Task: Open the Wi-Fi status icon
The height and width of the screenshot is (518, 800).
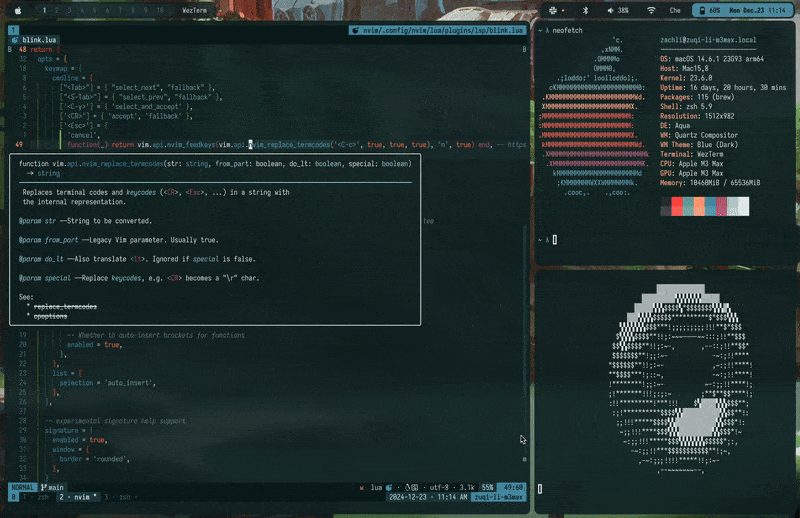Action: [x=651, y=10]
